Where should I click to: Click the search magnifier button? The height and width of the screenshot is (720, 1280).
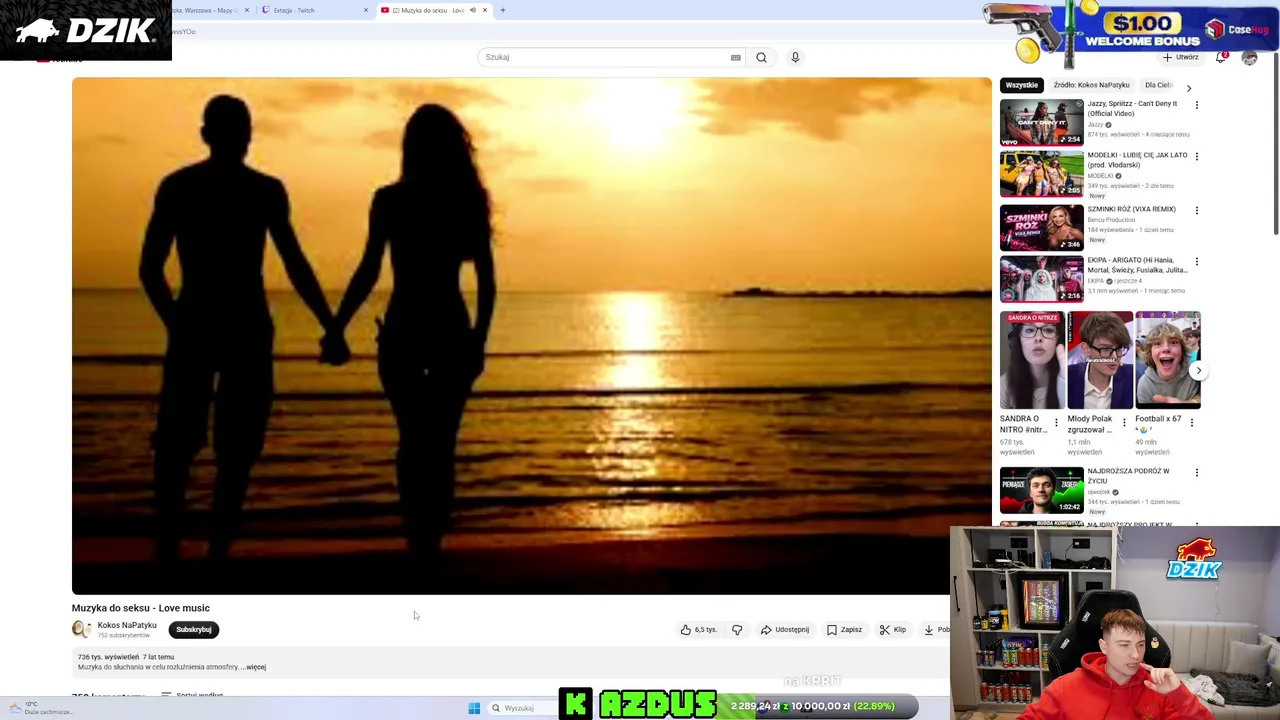coord(761,57)
